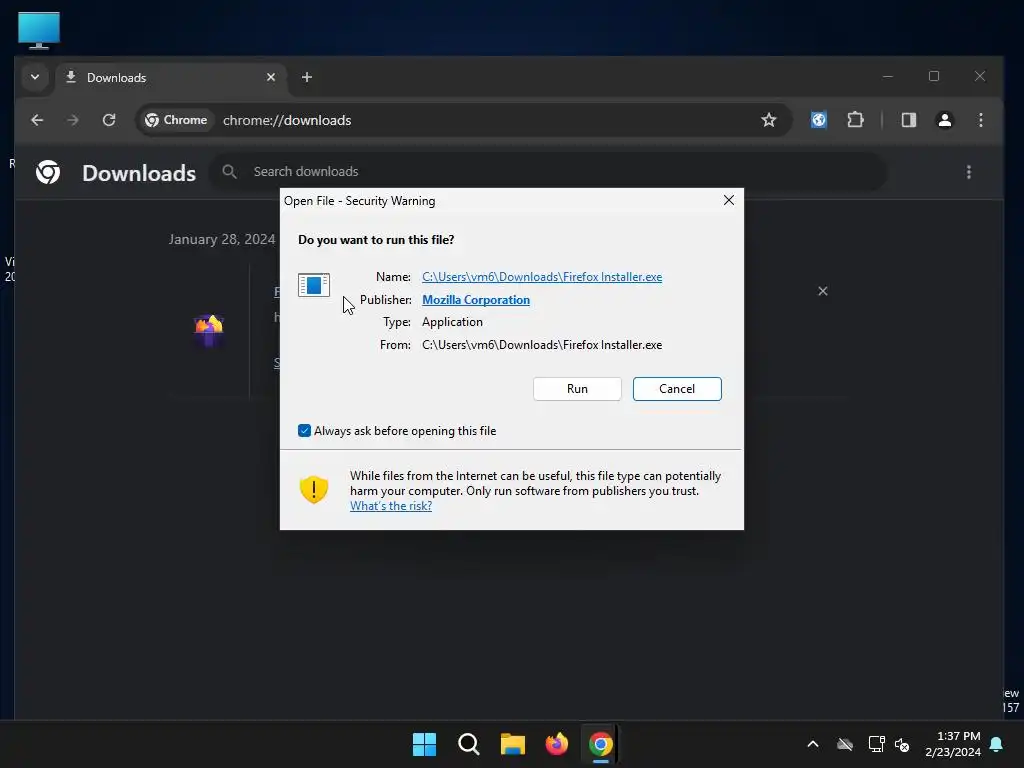Open the Chrome profile icon
Screen dimensions: 1024x768
944,120
